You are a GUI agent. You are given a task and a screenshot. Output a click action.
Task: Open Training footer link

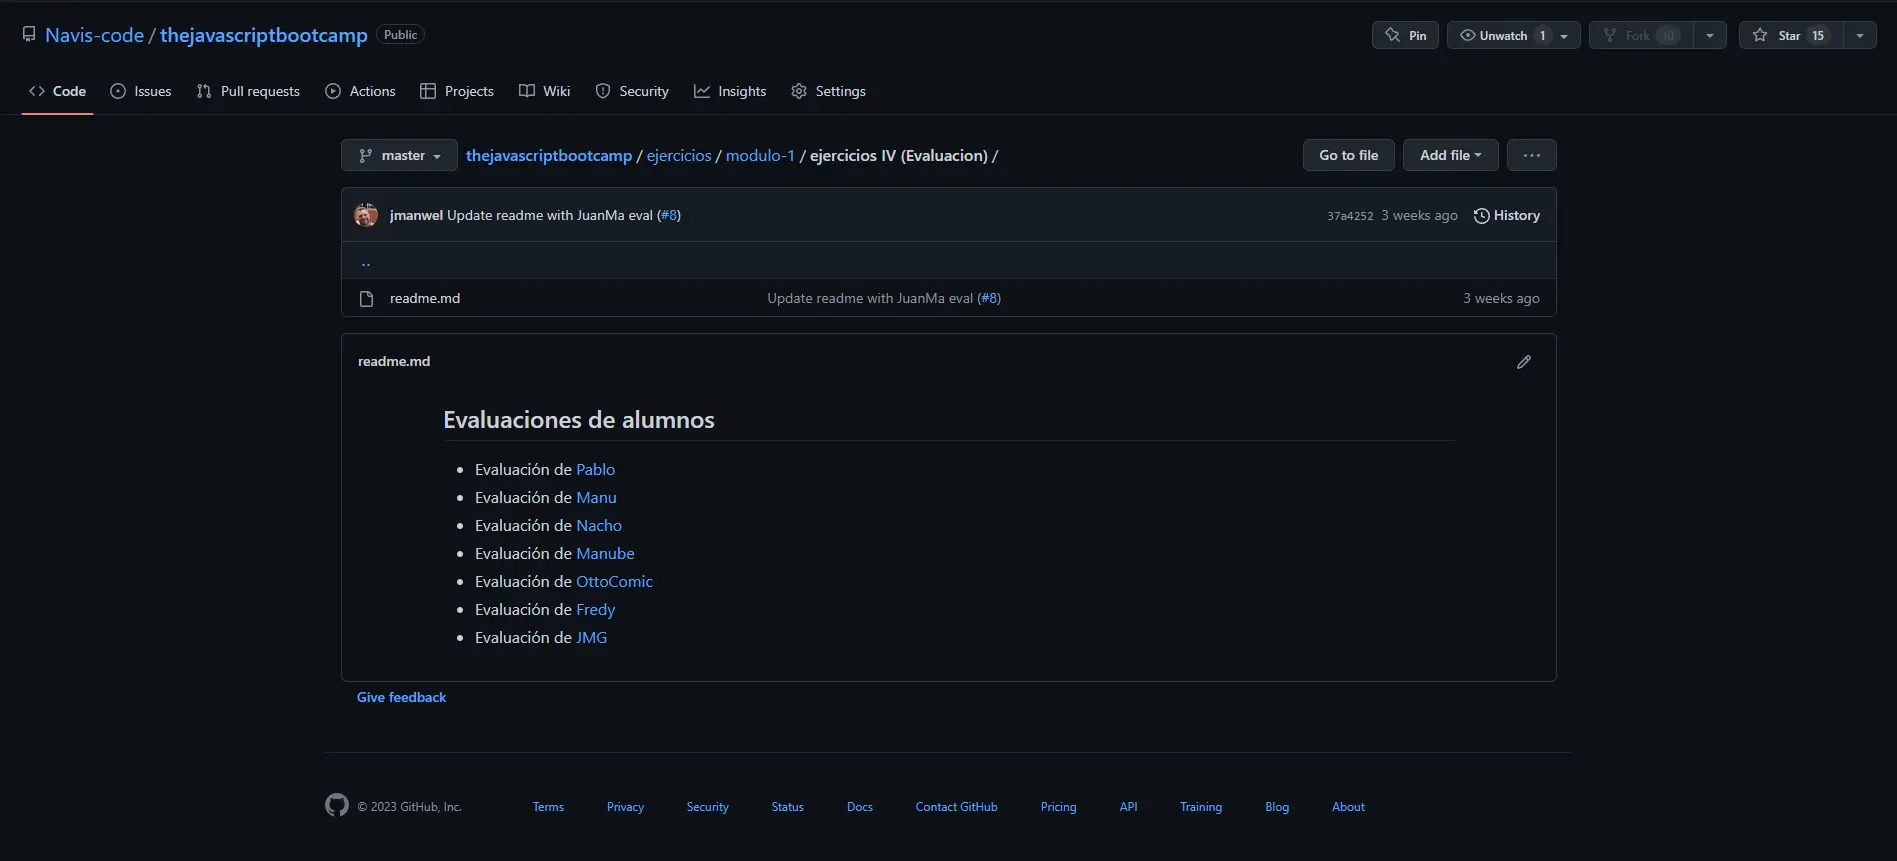(1201, 807)
